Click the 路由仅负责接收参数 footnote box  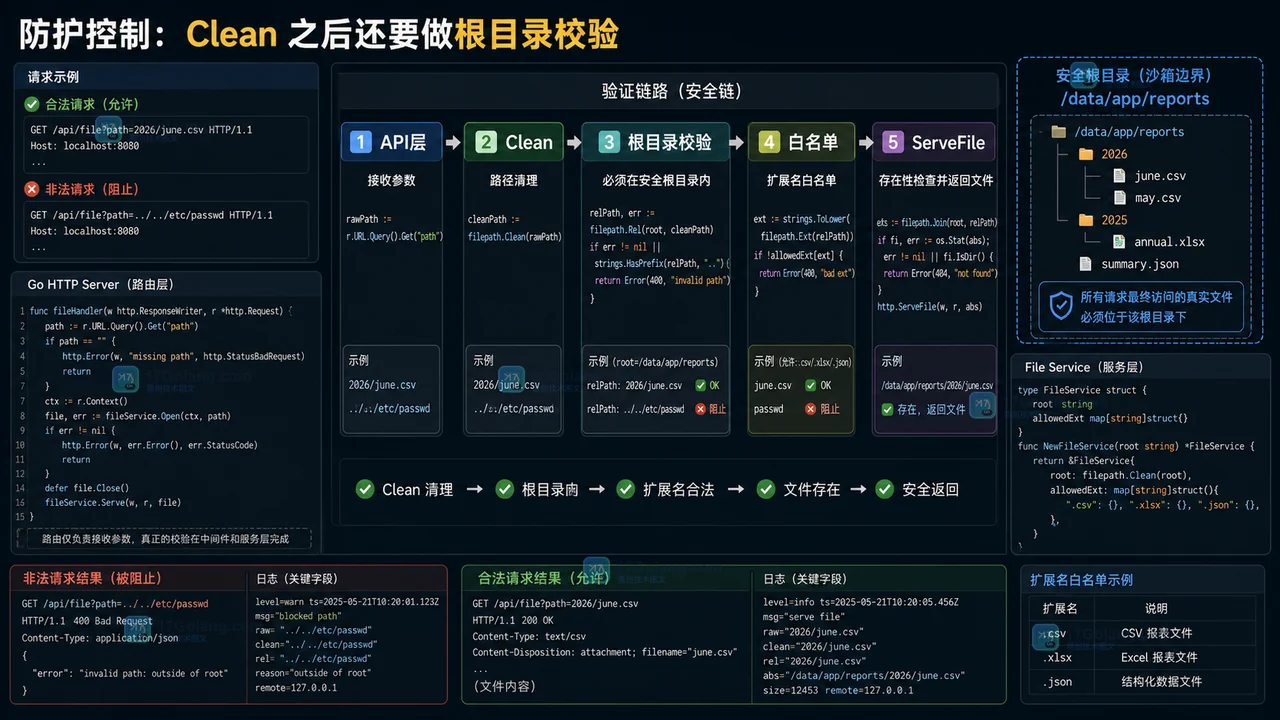pos(165,539)
